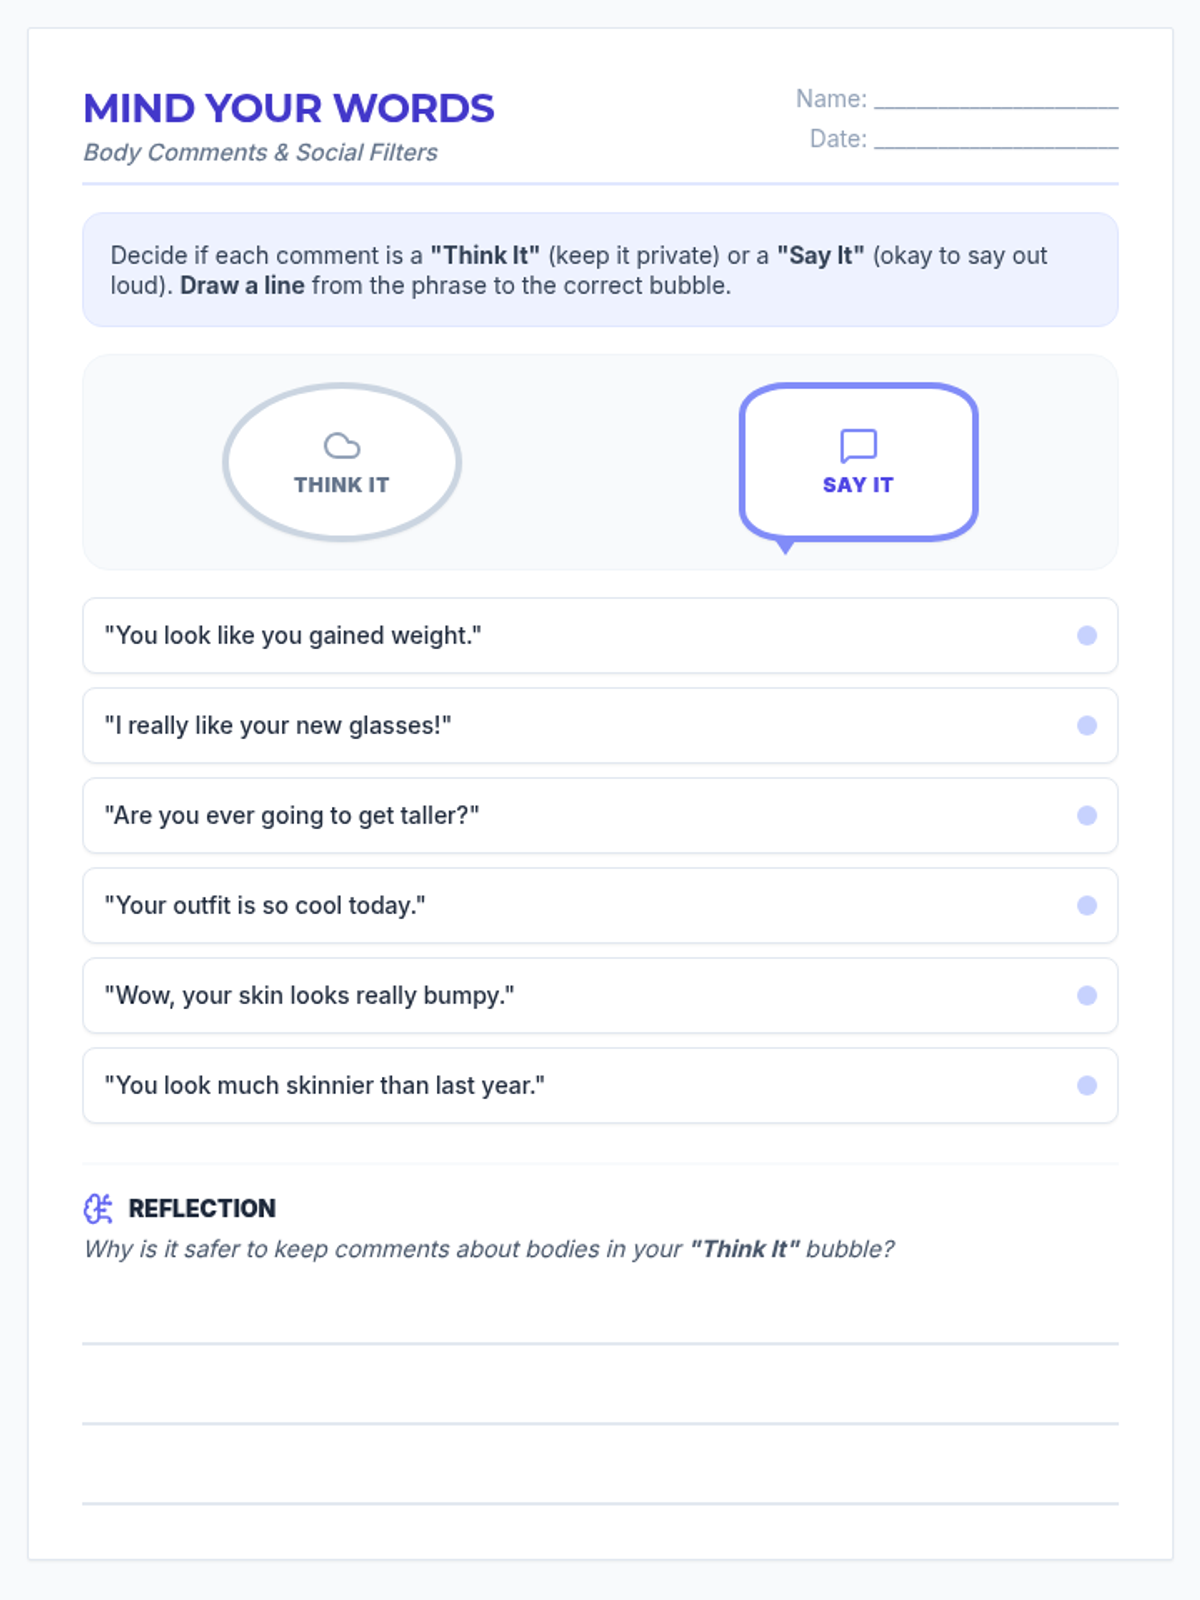Screen dimensions: 1200x1600
Task: Click the brain icon beside Reflection
Action: (x=98, y=1208)
